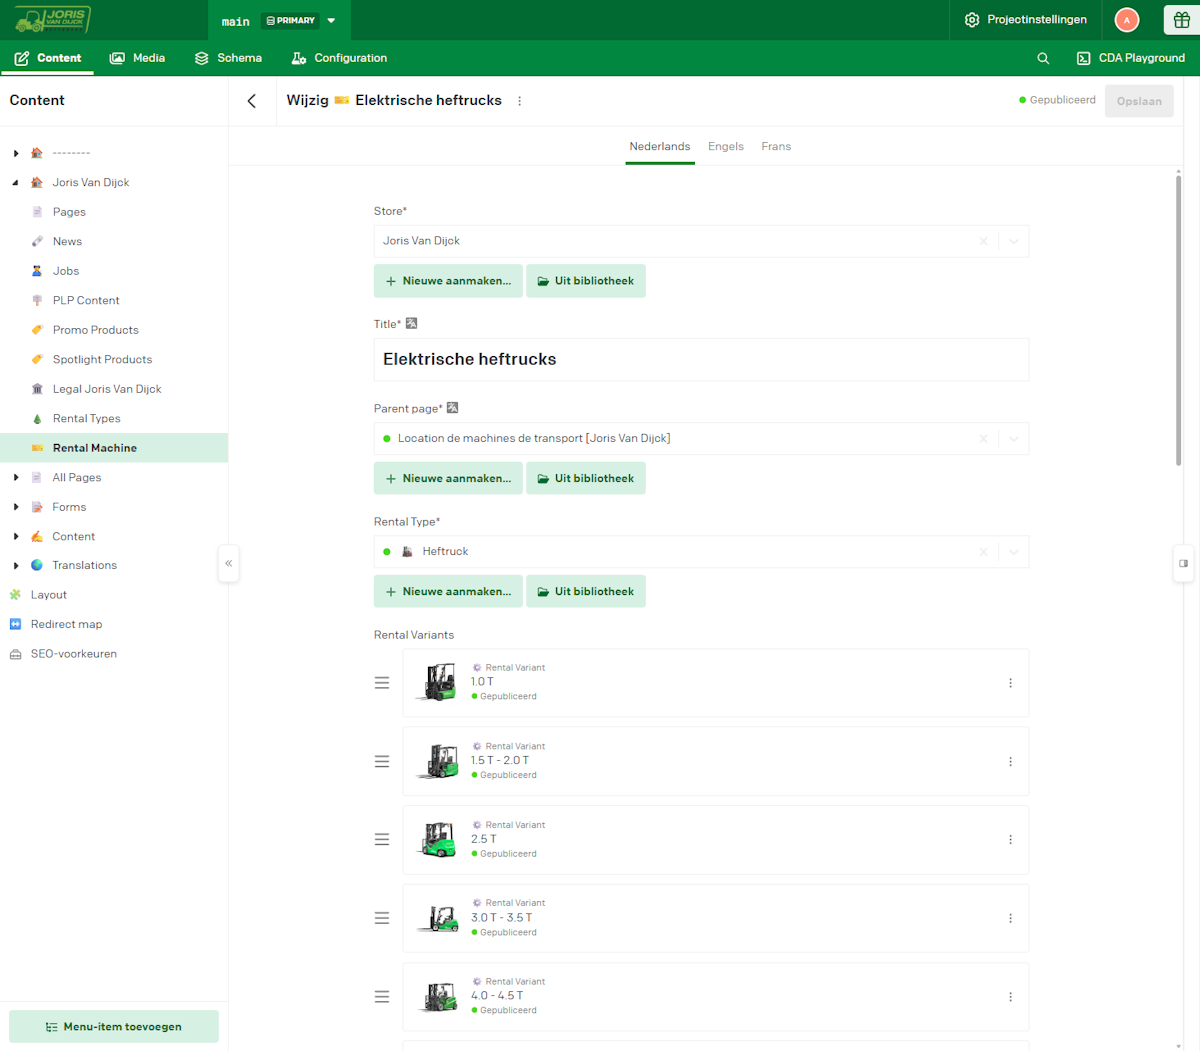Collapse the Joris Van Dijck tree node
The width and height of the screenshot is (1200, 1051).
click(x=16, y=183)
